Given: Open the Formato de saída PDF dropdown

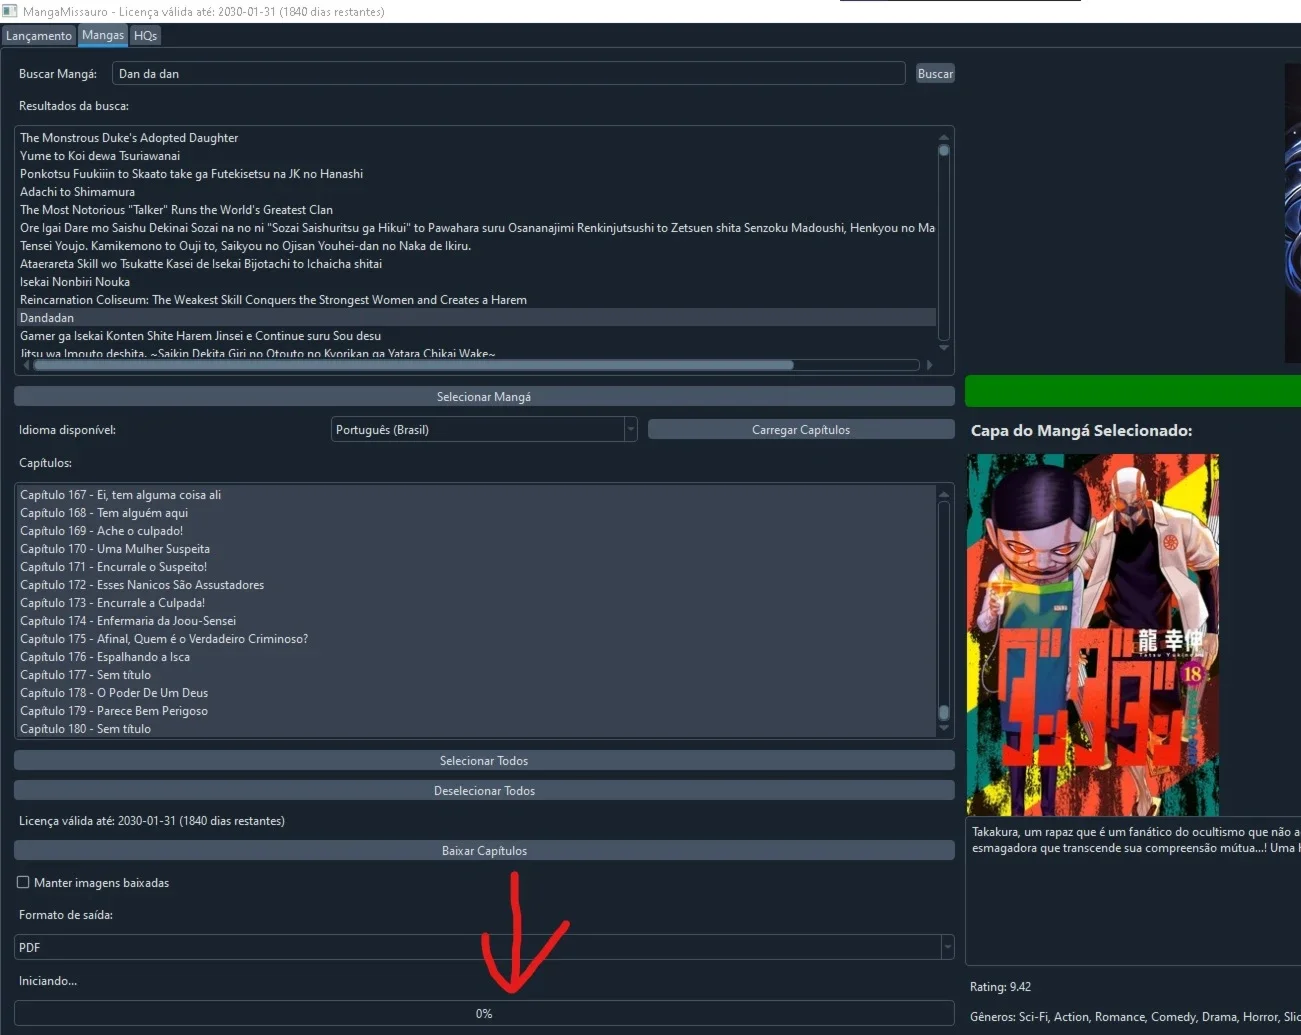Looking at the screenshot, I should pos(484,947).
